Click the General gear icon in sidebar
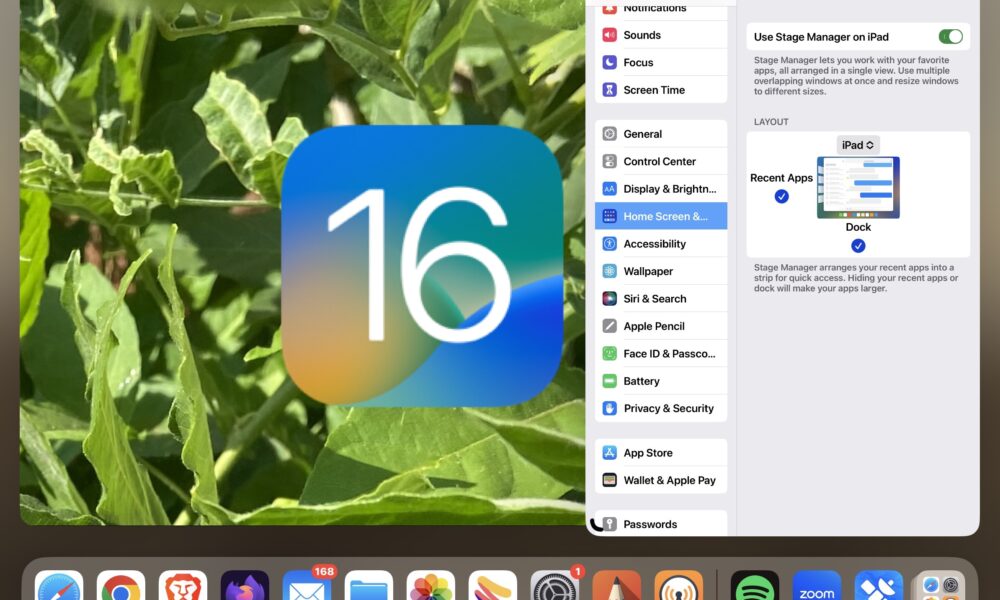 tap(610, 134)
